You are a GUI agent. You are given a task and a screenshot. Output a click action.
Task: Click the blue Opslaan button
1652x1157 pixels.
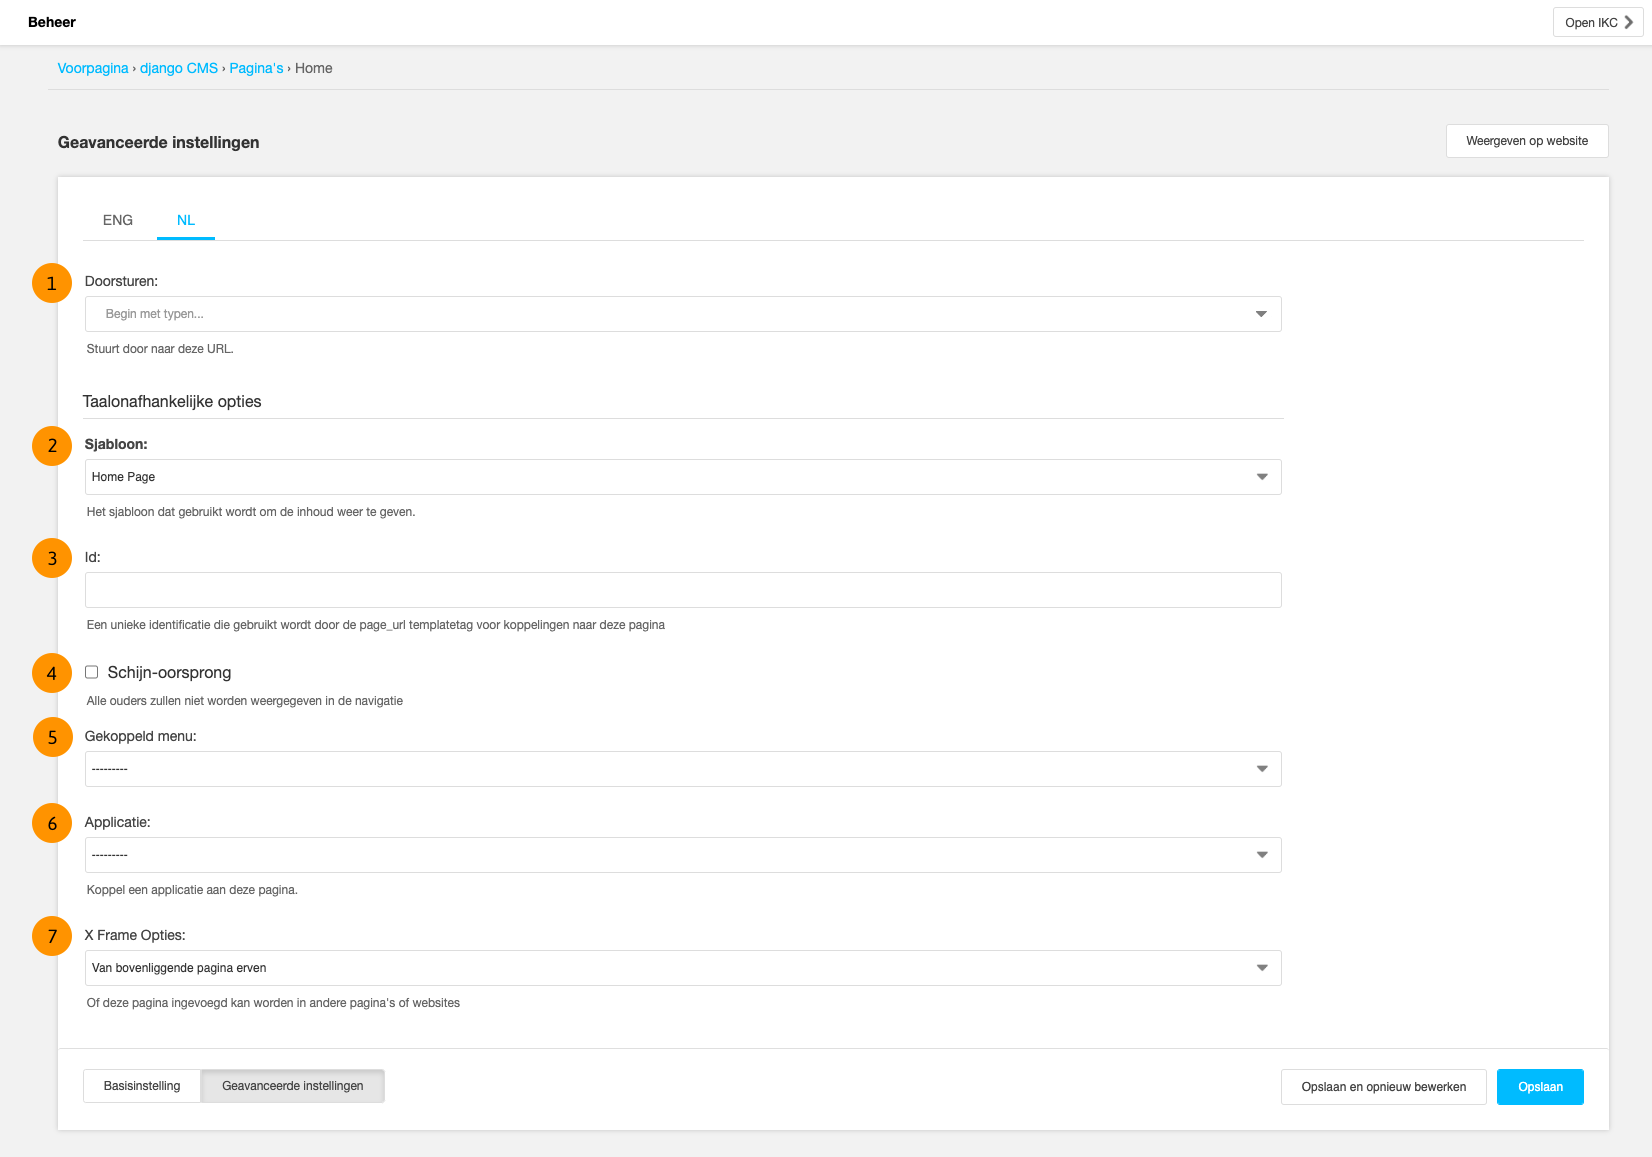1539,1087
